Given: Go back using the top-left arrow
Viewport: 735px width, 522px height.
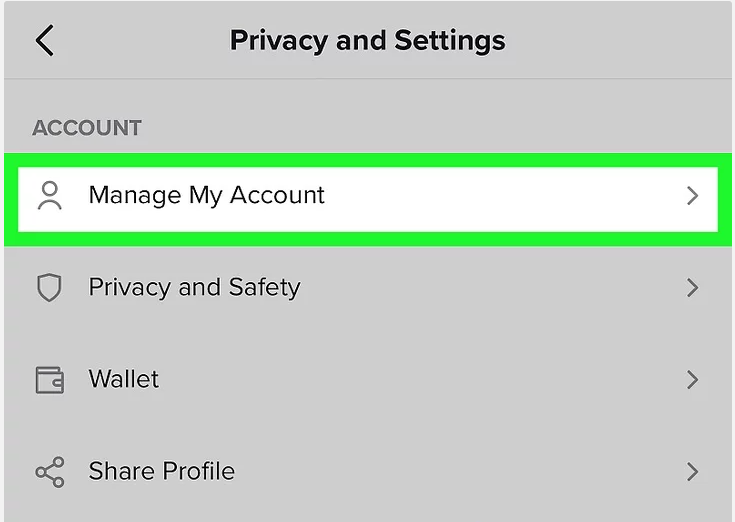Looking at the screenshot, I should (x=45, y=40).
